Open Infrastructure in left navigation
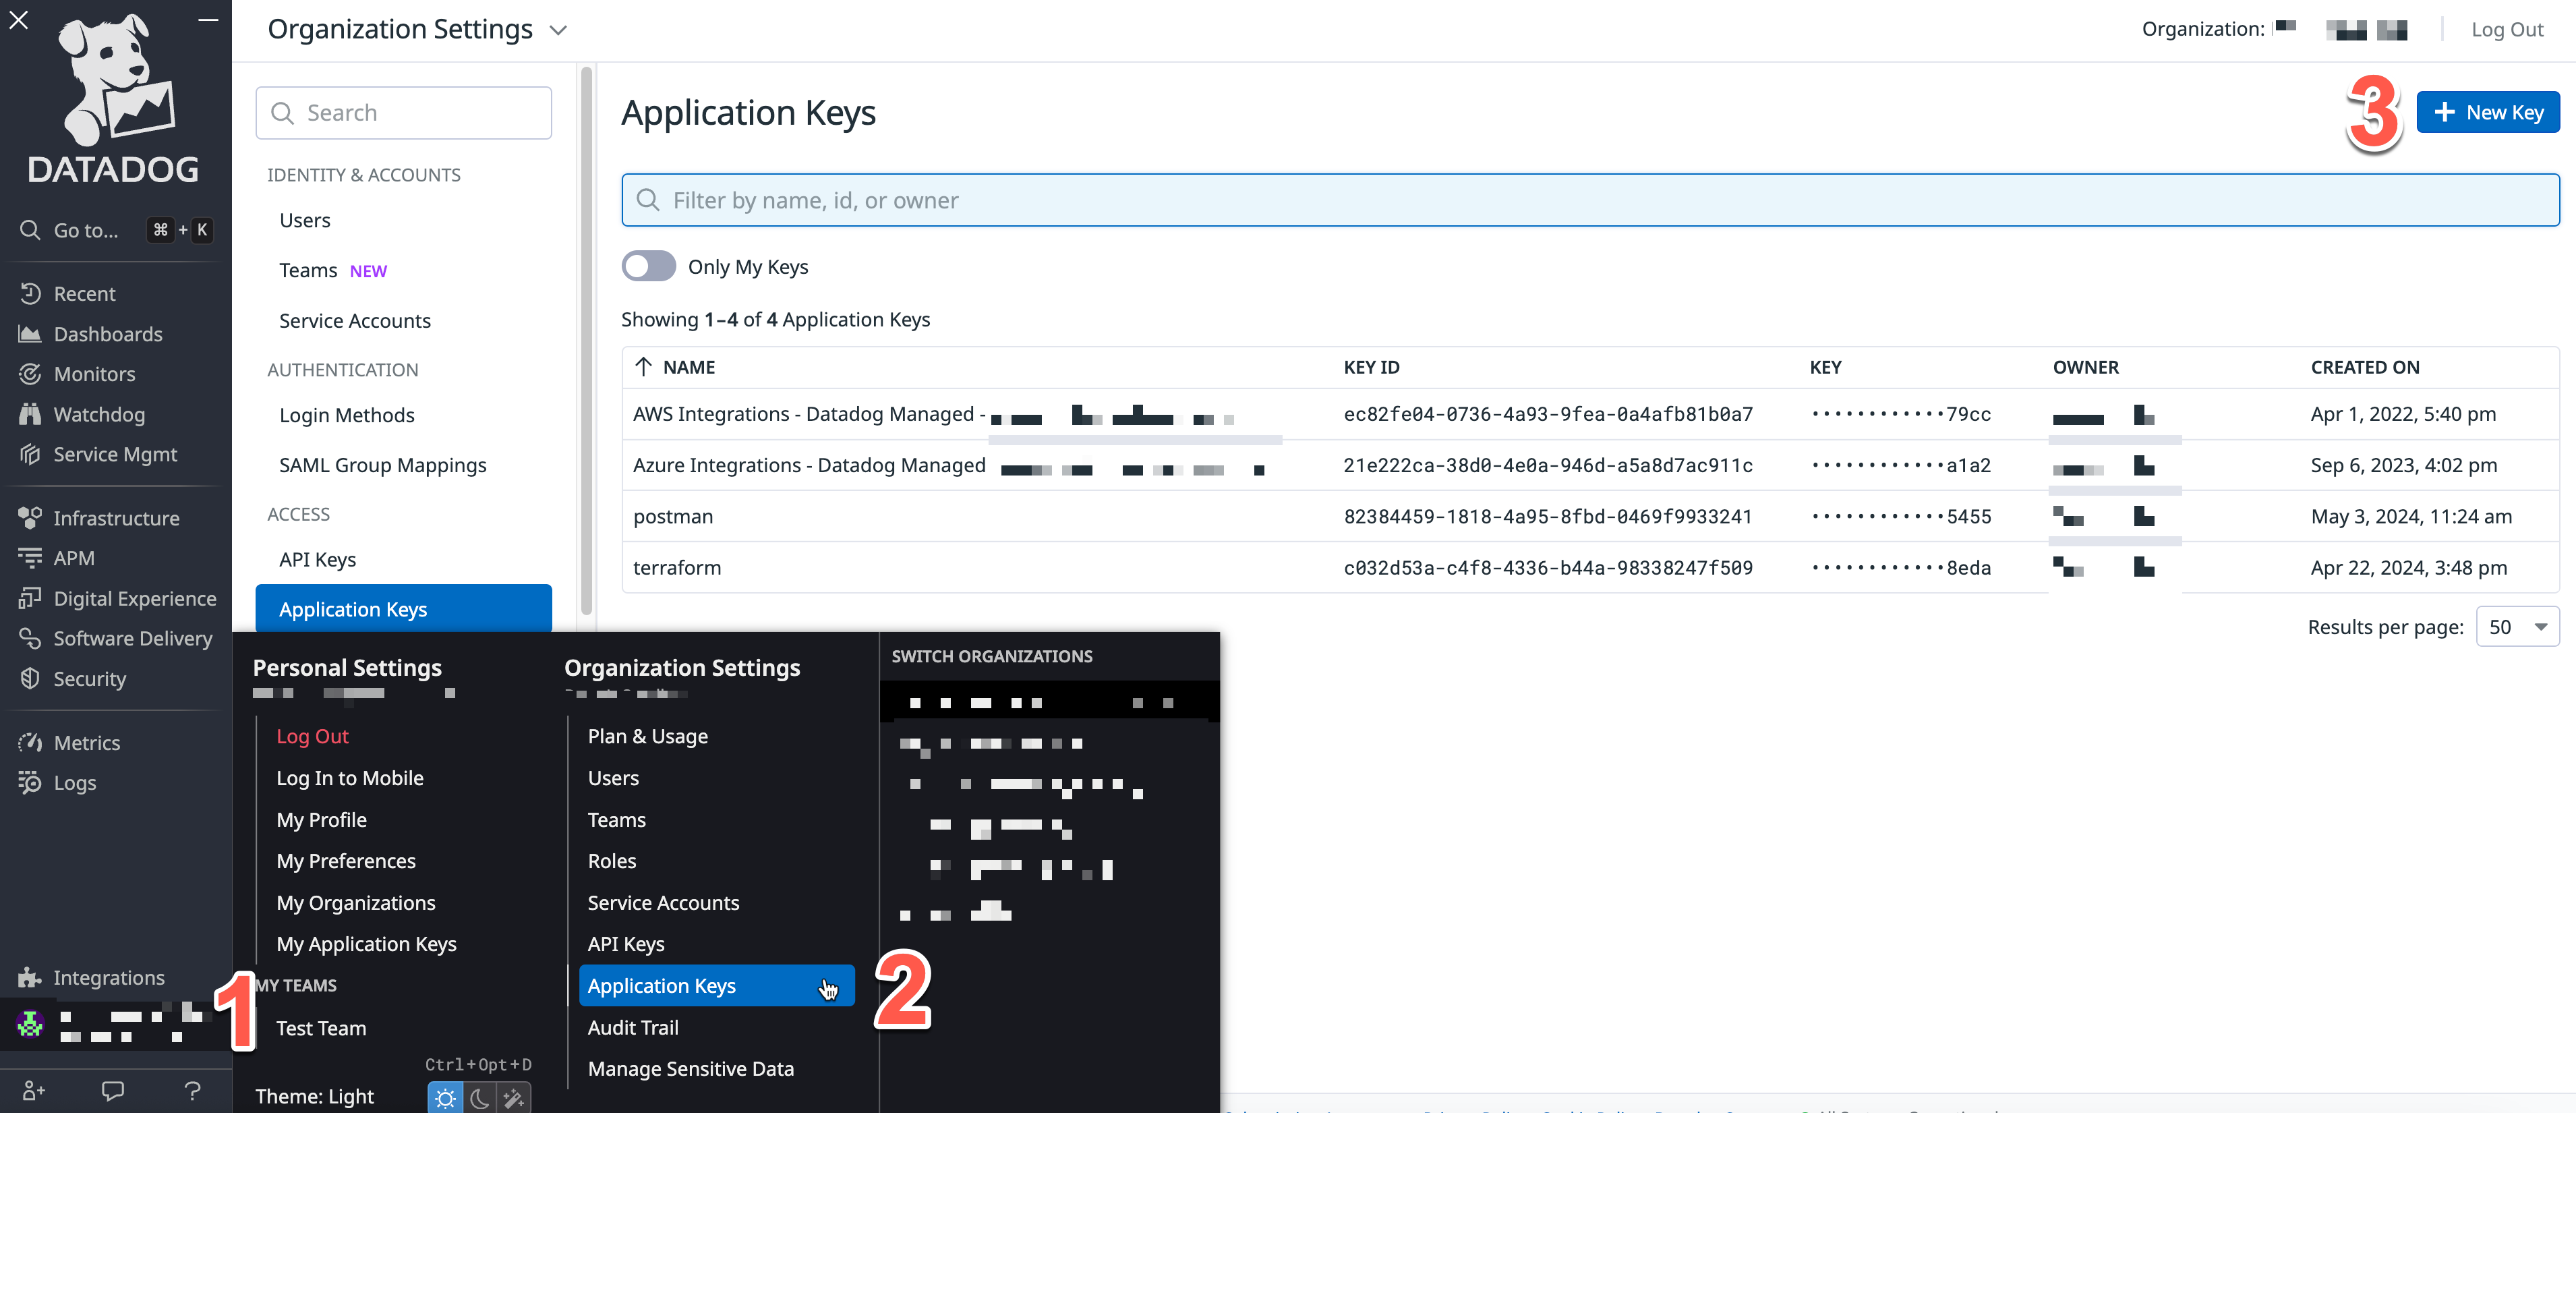The height and width of the screenshot is (1295, 2576). coord(116,518)
